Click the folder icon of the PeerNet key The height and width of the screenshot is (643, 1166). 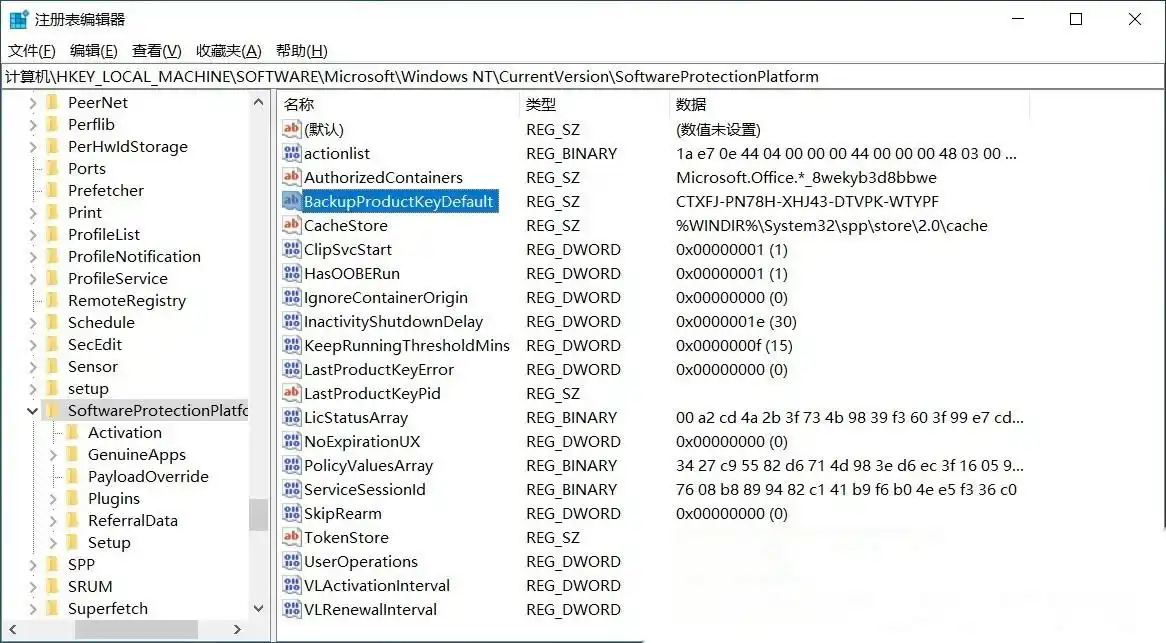click(52, 102)
